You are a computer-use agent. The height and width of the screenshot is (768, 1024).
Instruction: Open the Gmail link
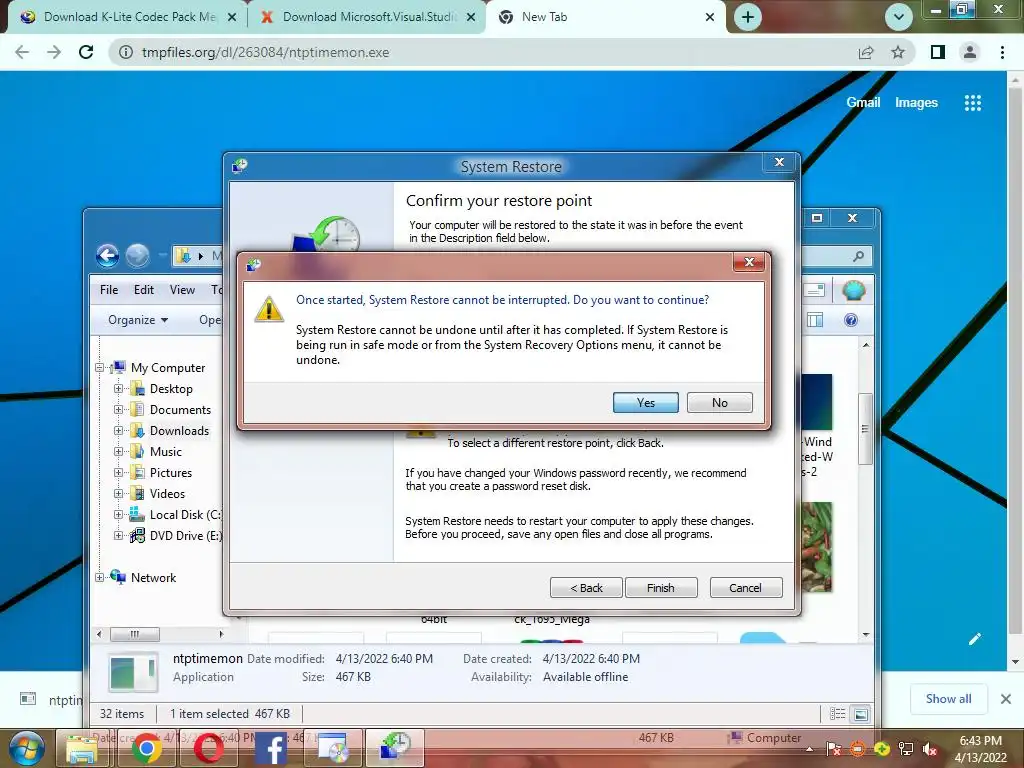tap(863, 103)
